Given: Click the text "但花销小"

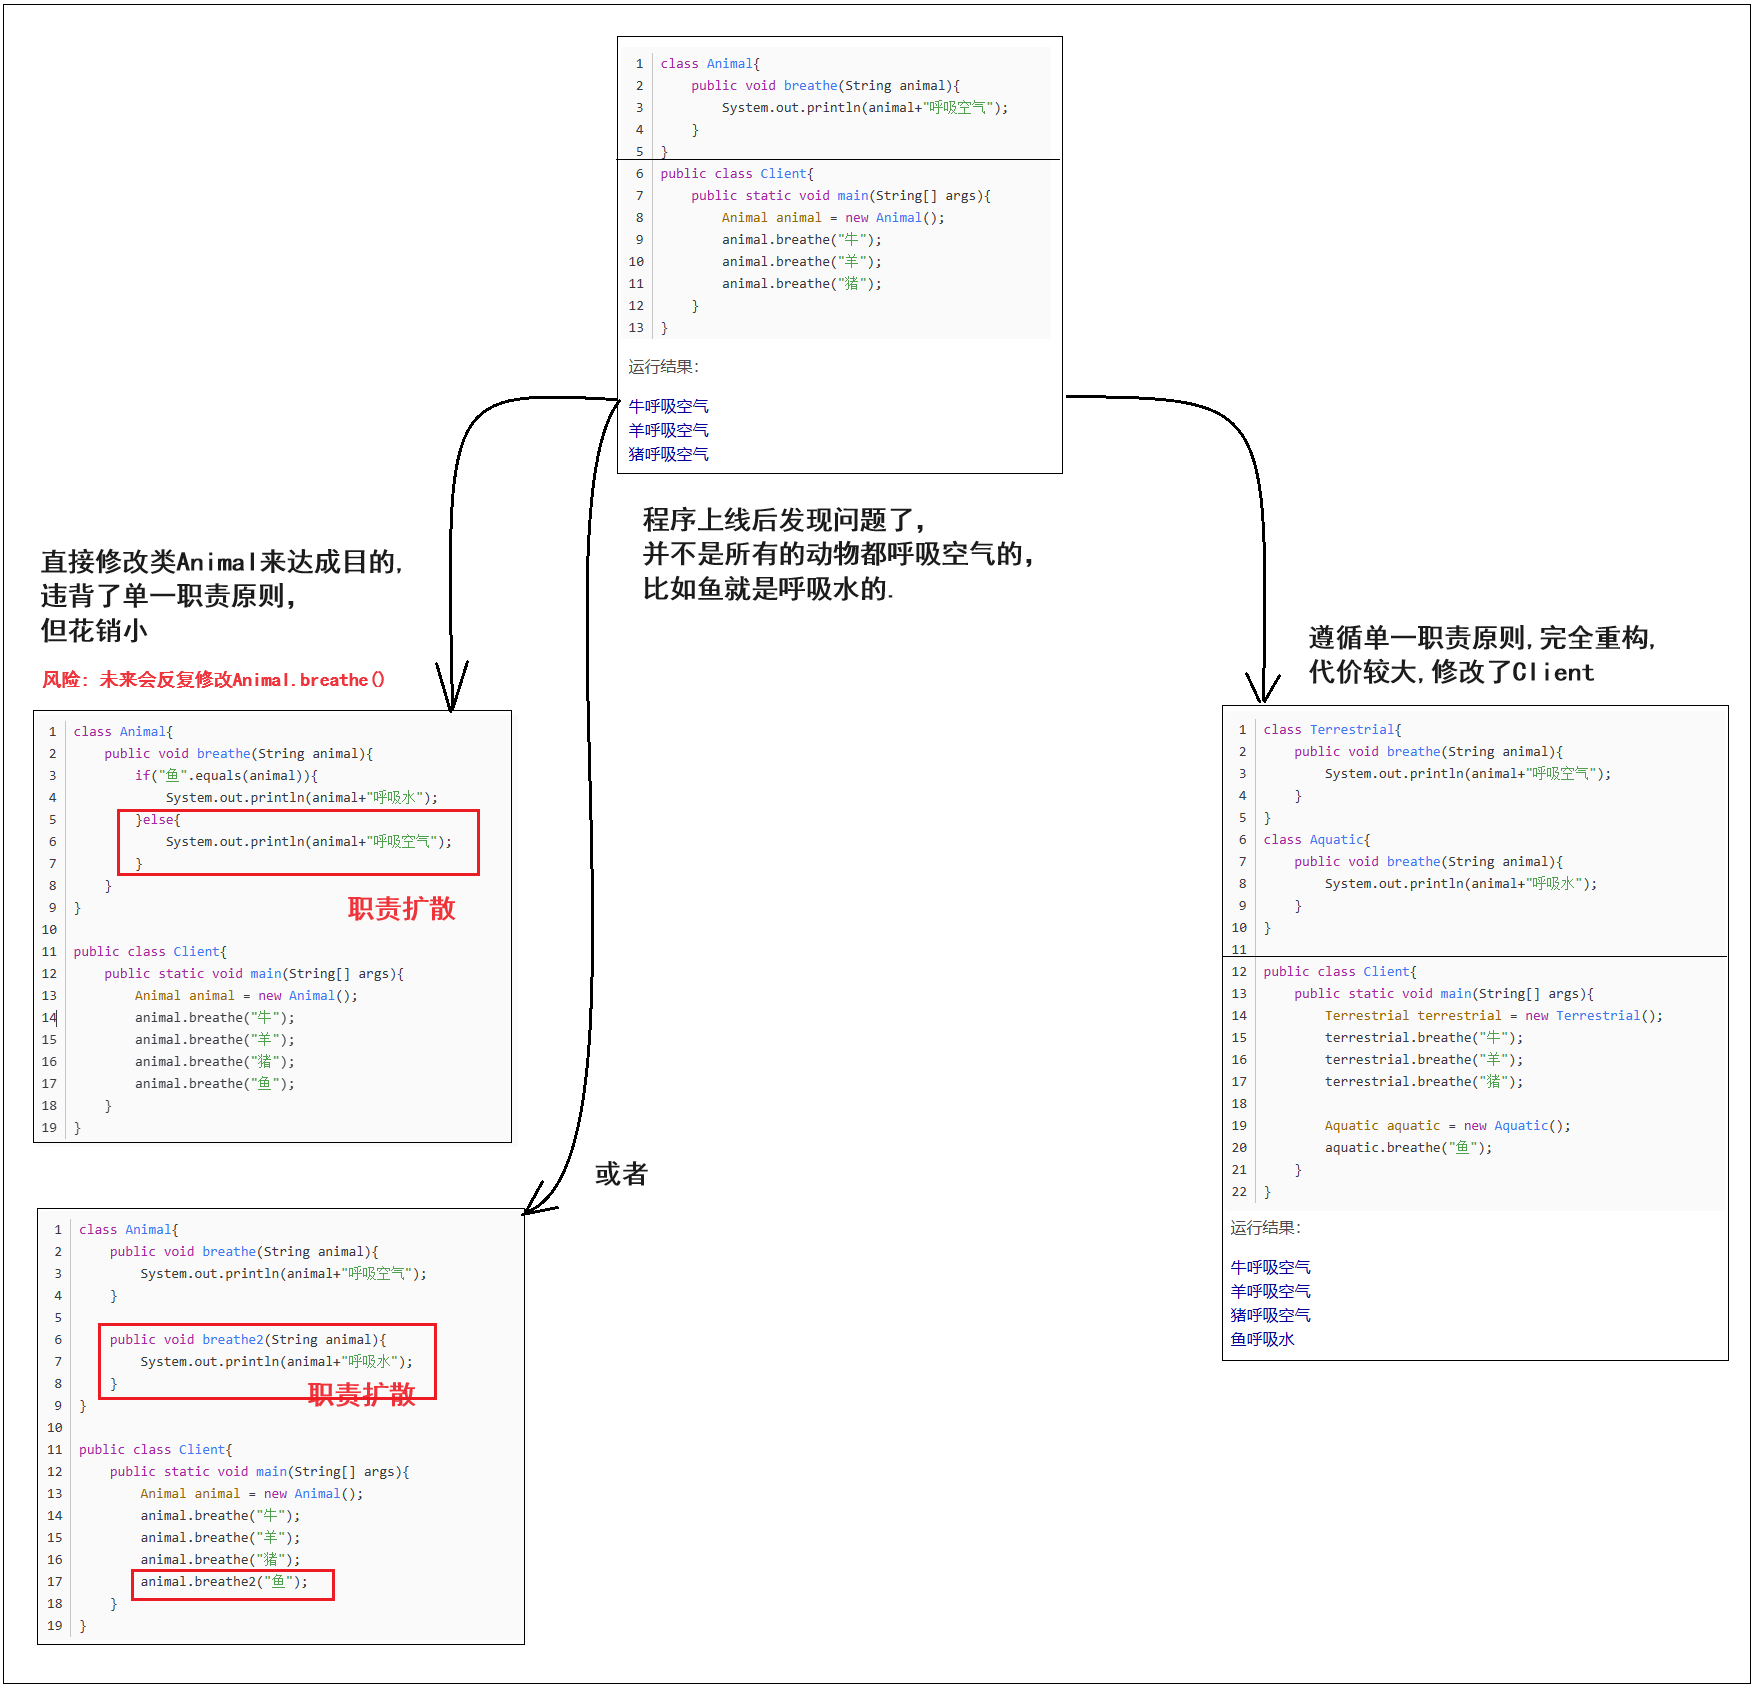Looking at the screenshot, I should 94,631.
